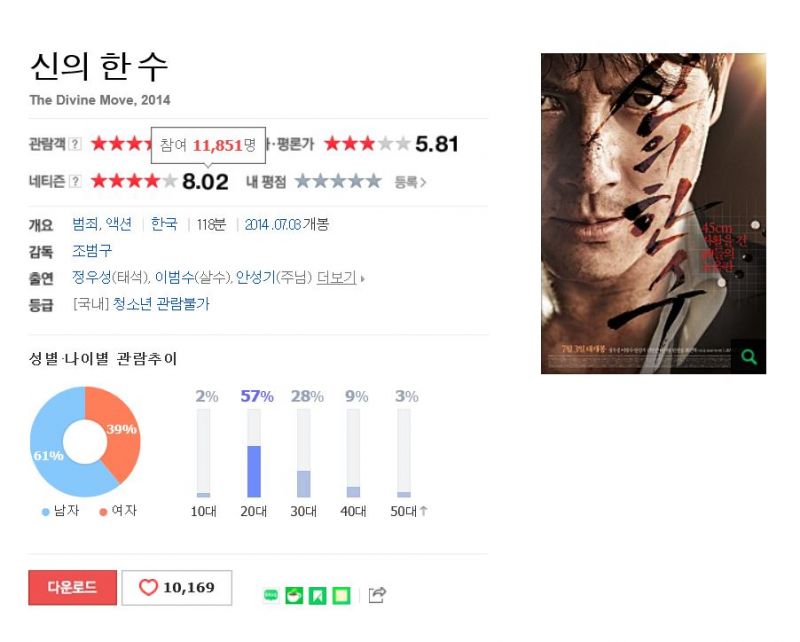This screenshot has height=642, width=800.
Task: Expand cast list with 더보기
Action: (x=336, y=278)
